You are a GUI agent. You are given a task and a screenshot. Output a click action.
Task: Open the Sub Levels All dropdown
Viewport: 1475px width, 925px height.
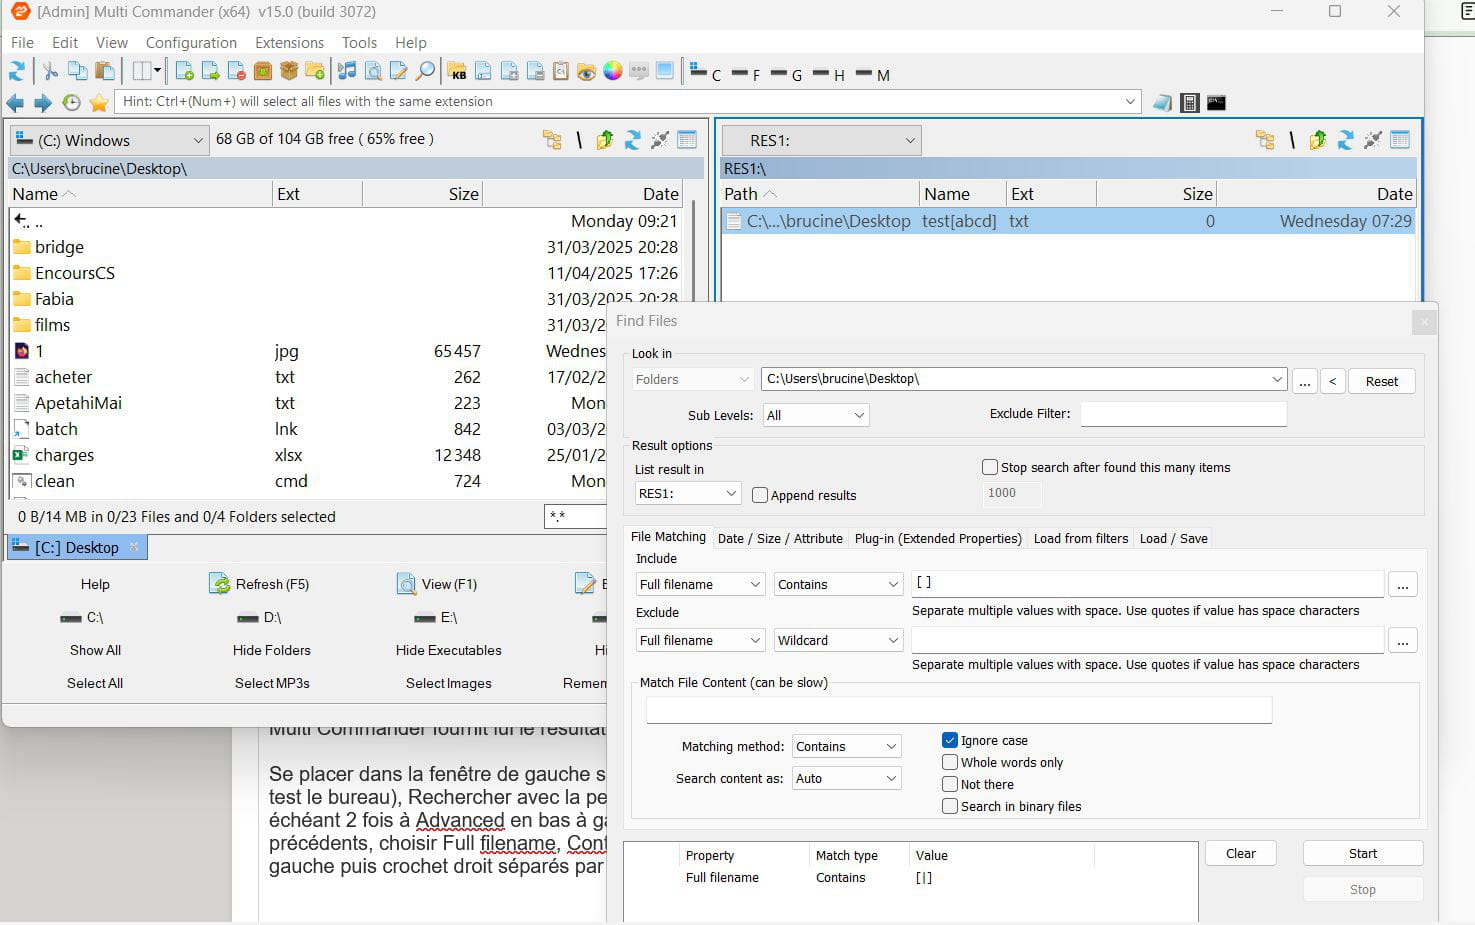coord(815,415)
